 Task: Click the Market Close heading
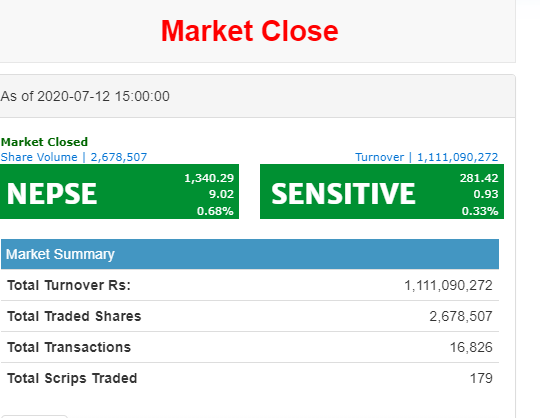coord(250,31)
